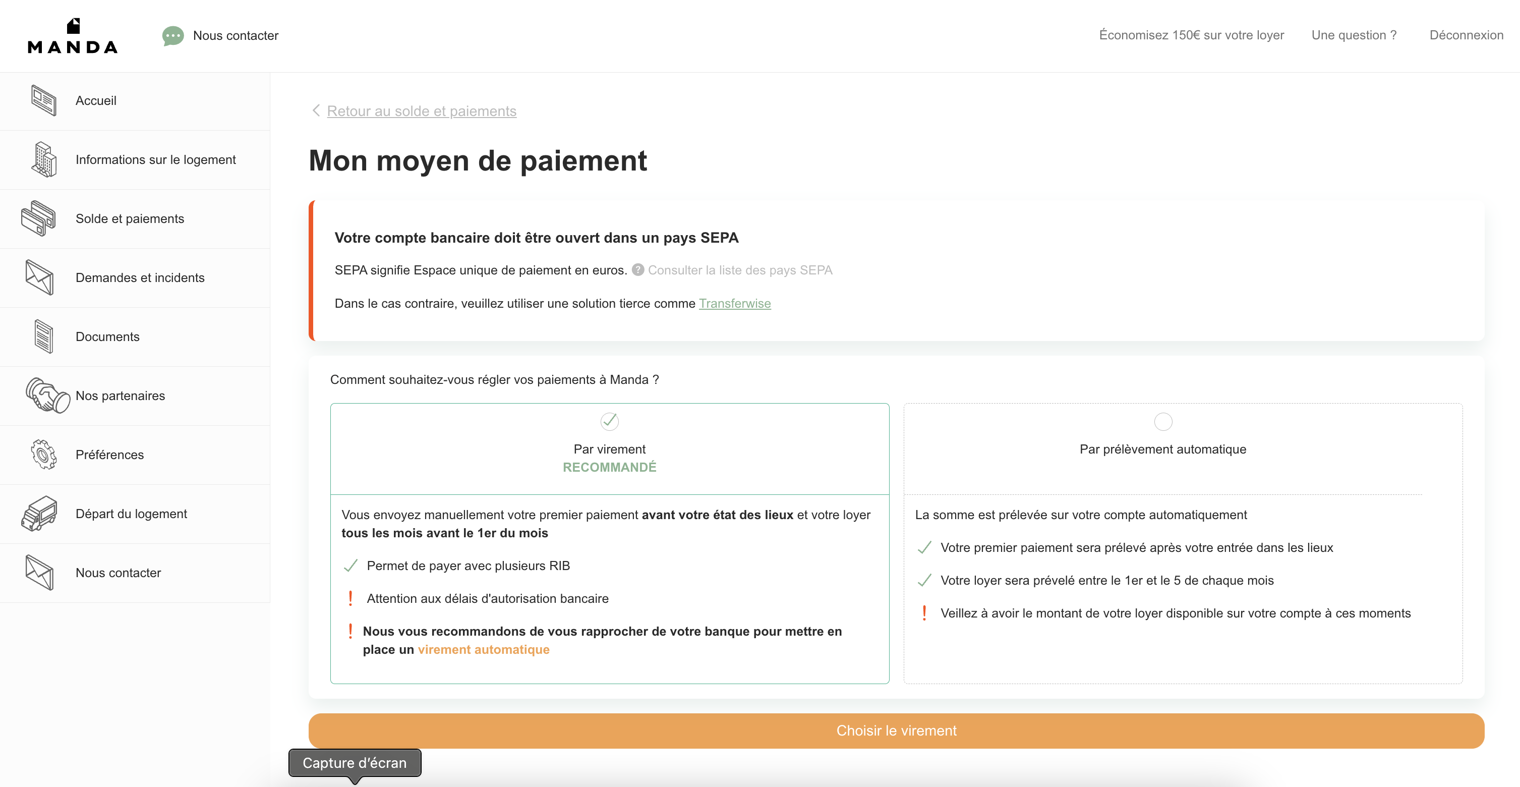This screenshot has height=787, width=1520.
Task: Click the envelope icon beside sidebar Nous contacter
Action: click(40, 573)
